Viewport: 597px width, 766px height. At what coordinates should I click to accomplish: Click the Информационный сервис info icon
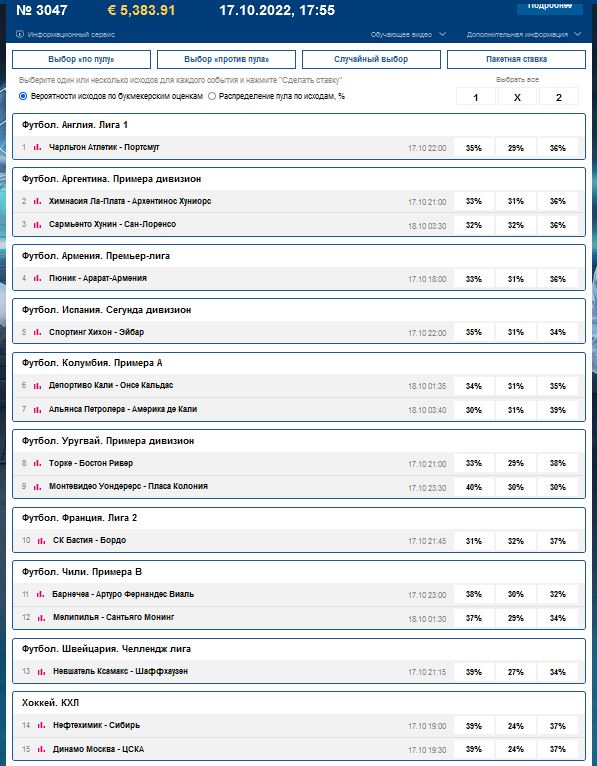pos(20,34)
